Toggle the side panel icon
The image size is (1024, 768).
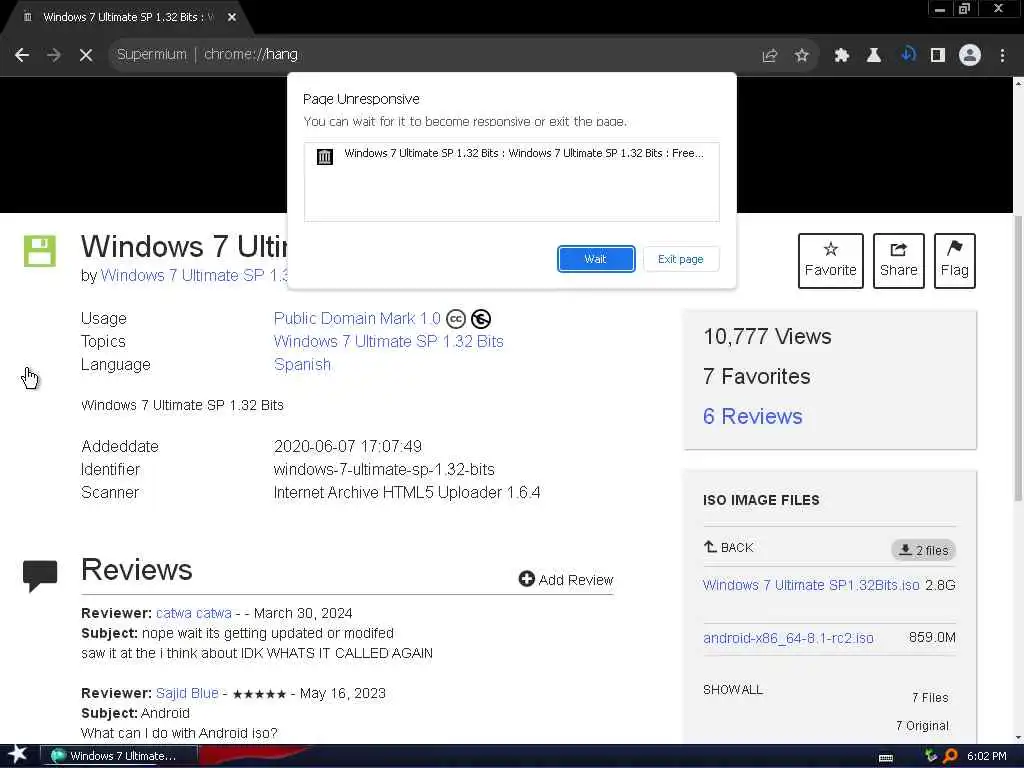[938, 56]
